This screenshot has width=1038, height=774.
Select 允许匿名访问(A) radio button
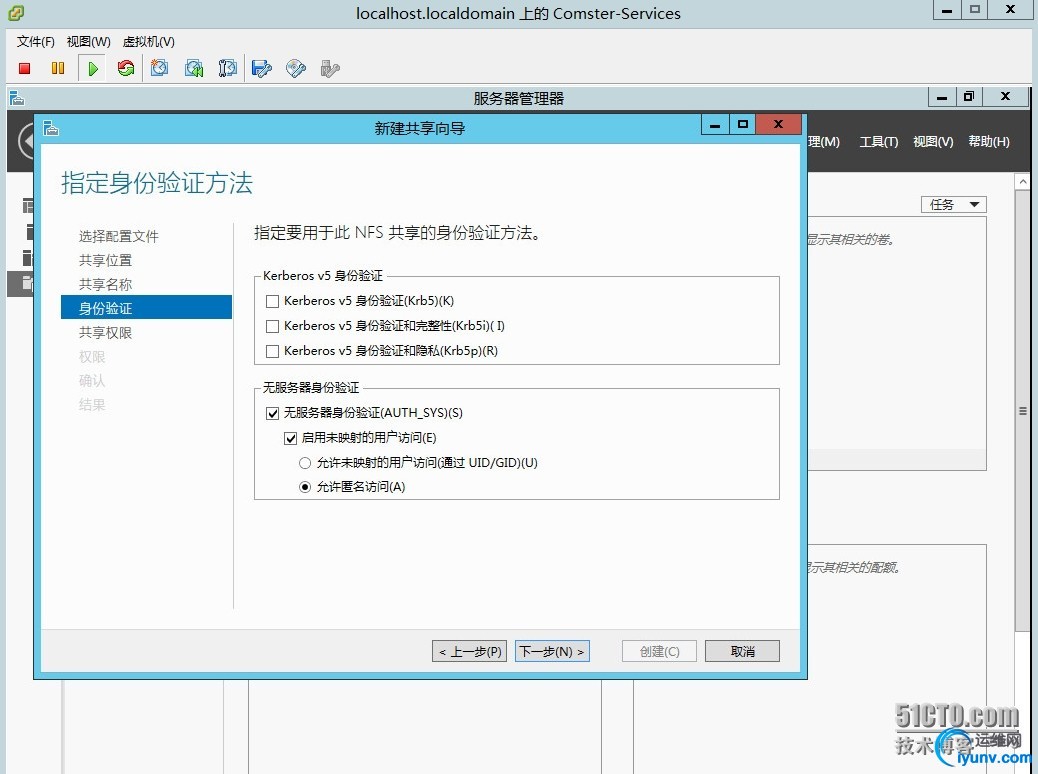305,487
